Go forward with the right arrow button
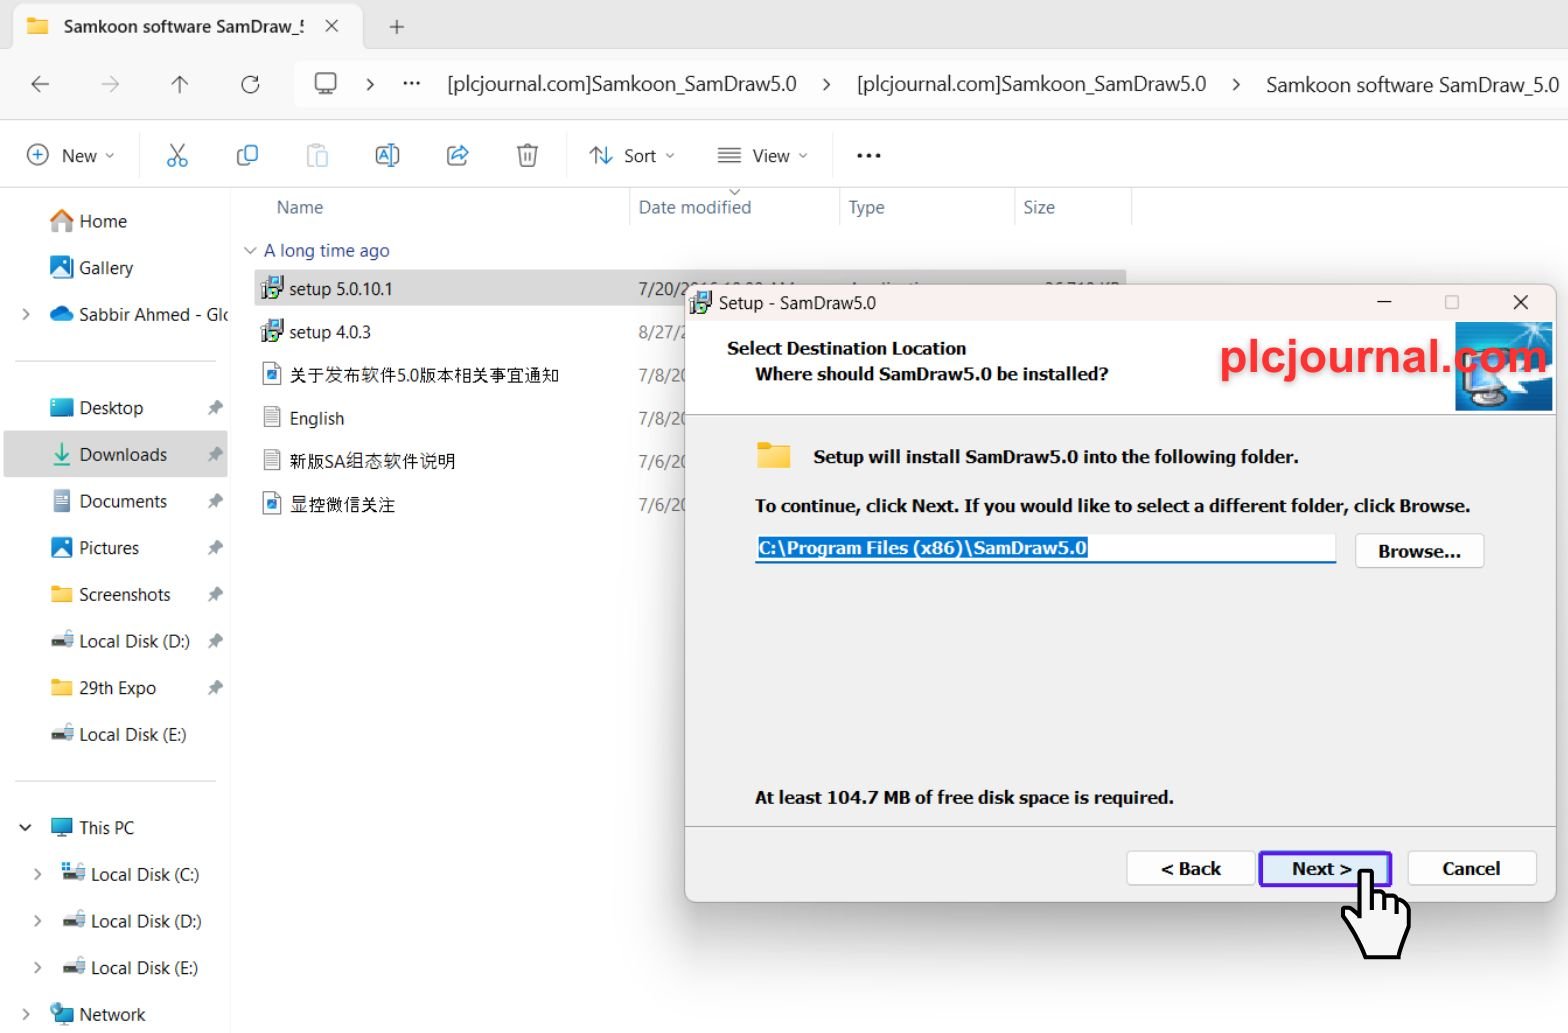The image size is (1568, 1033). (110, 84)
